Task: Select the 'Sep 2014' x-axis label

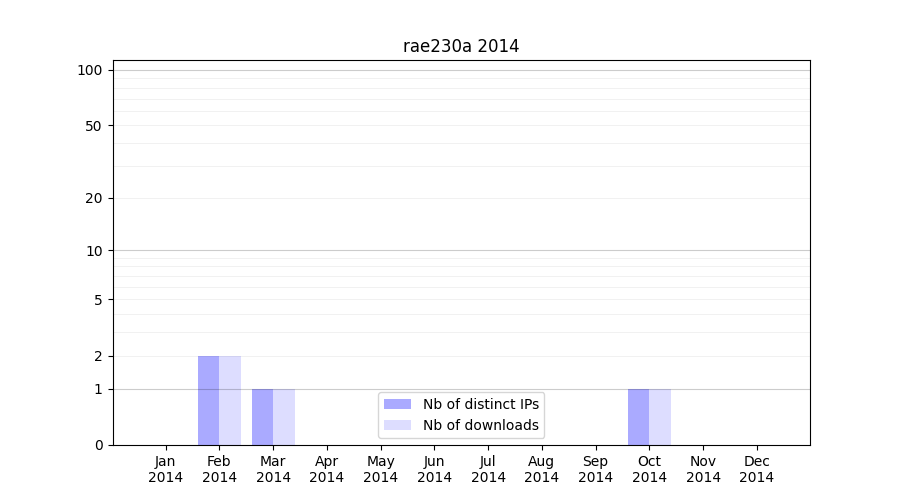Action: click(x=595, y=469)
